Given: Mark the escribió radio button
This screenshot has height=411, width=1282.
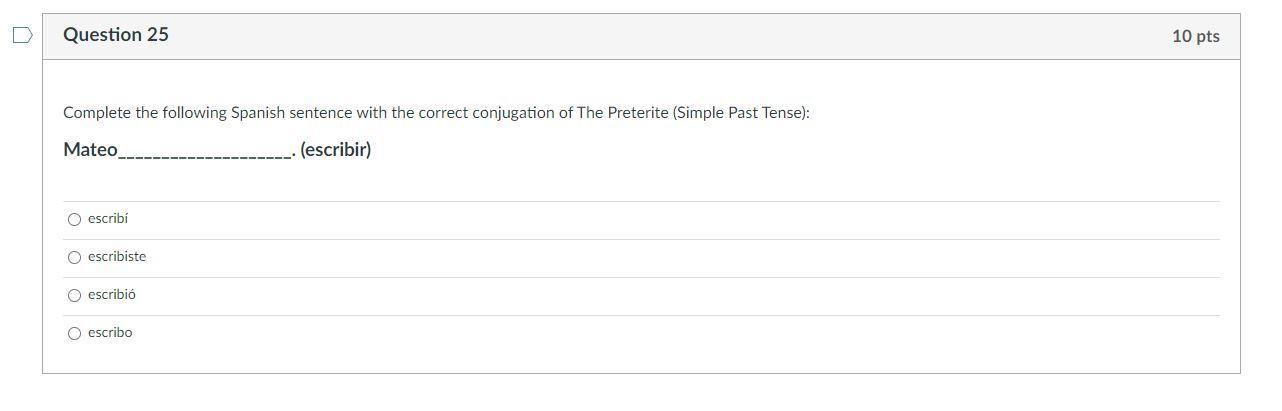Looking at the screenshot, I should (74, 296).
